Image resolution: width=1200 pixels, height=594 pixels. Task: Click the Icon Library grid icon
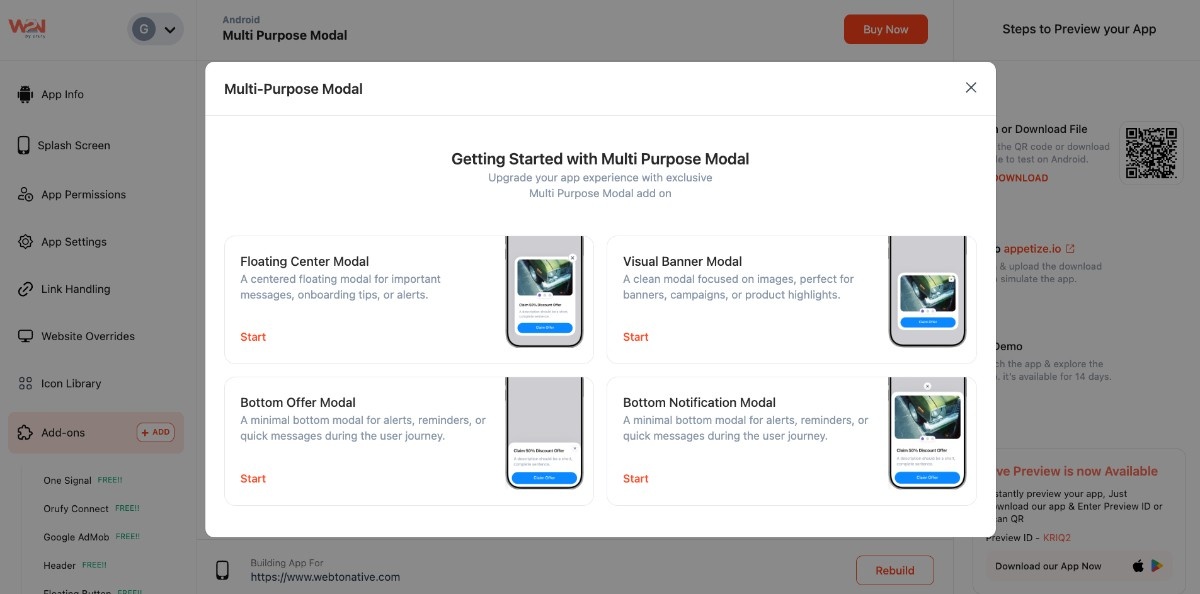coord(25,384)
